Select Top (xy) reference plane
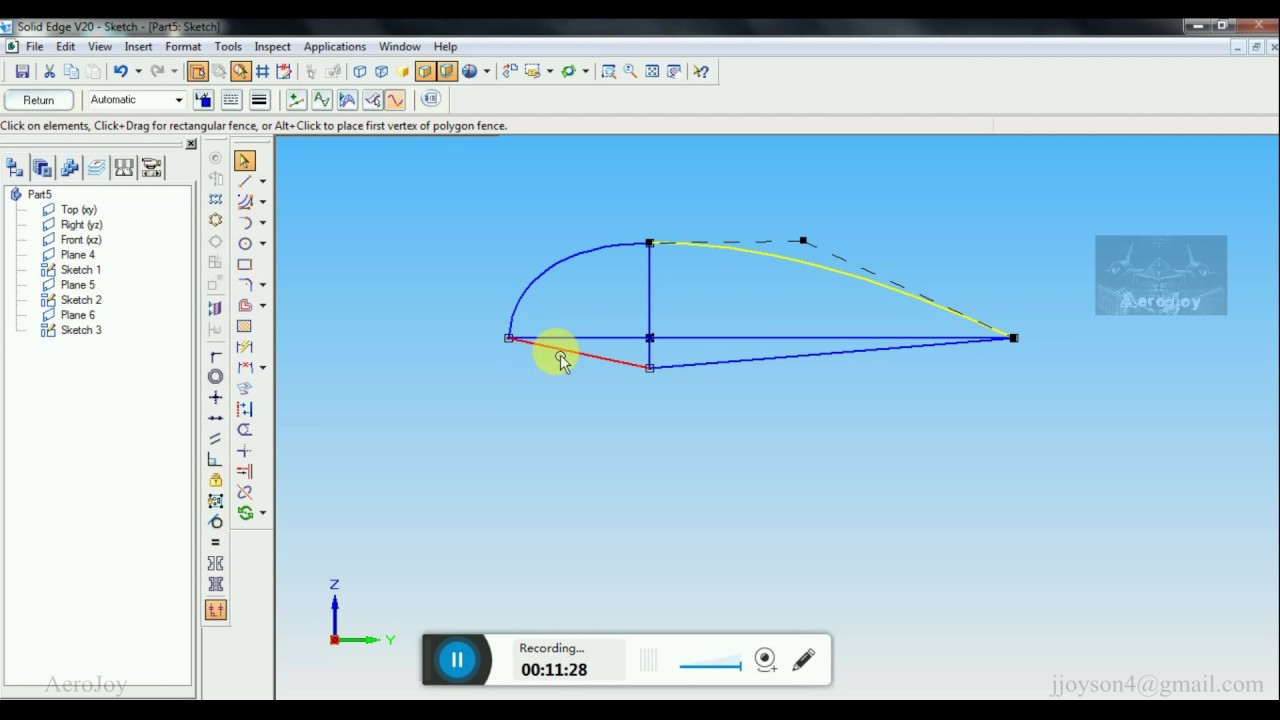The height and width of the screenshot is (720, 1280). [x=79, y=210]
